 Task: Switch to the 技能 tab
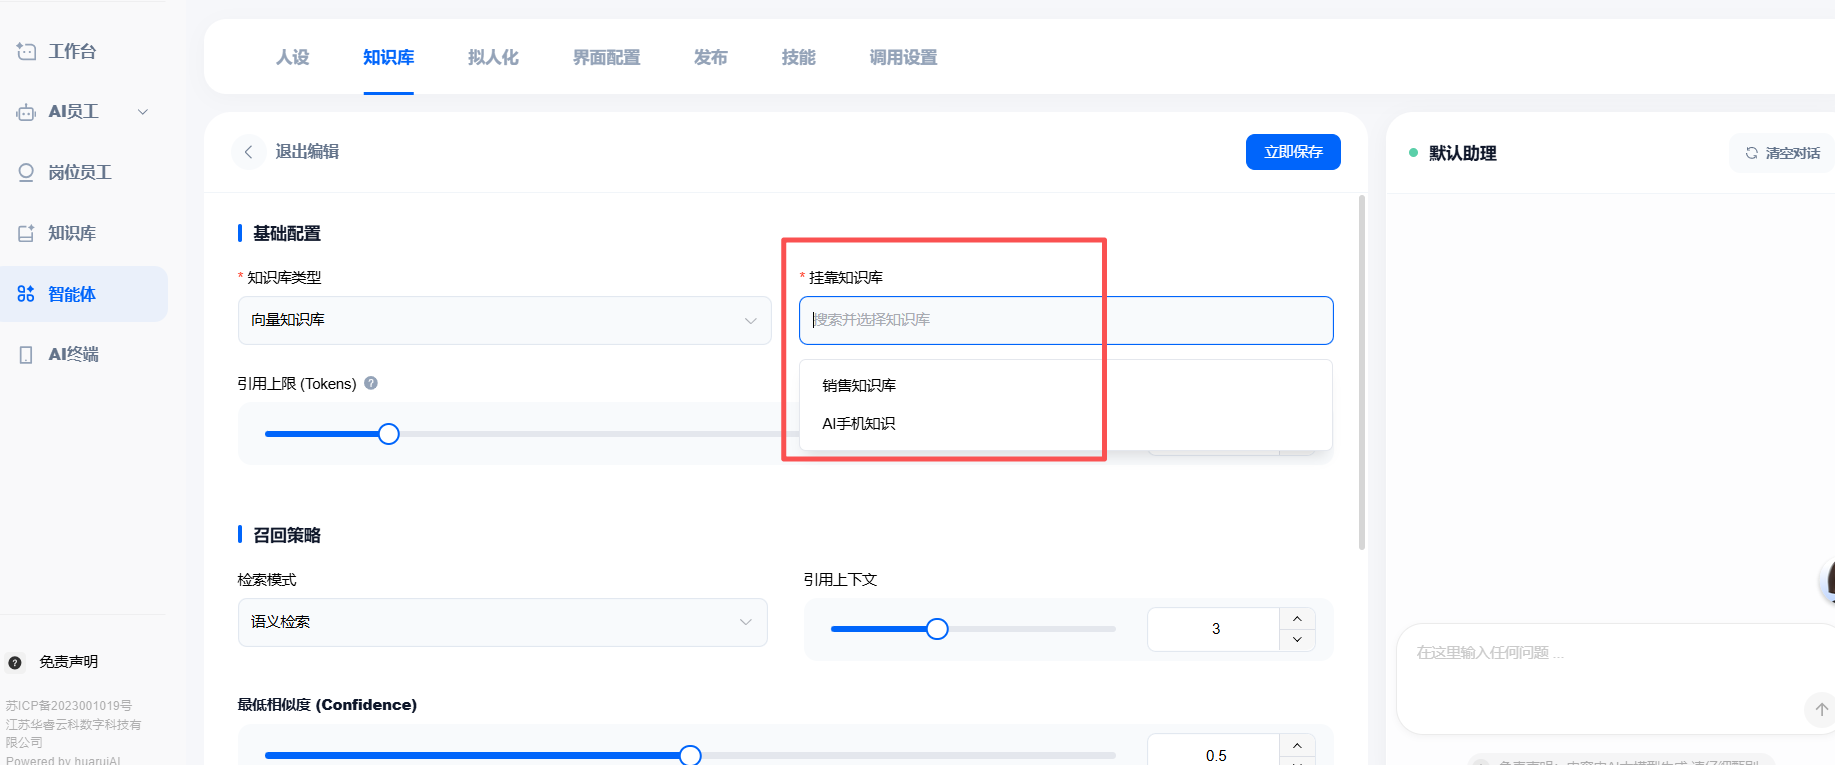pyautogui.click(x=798, y=58)
